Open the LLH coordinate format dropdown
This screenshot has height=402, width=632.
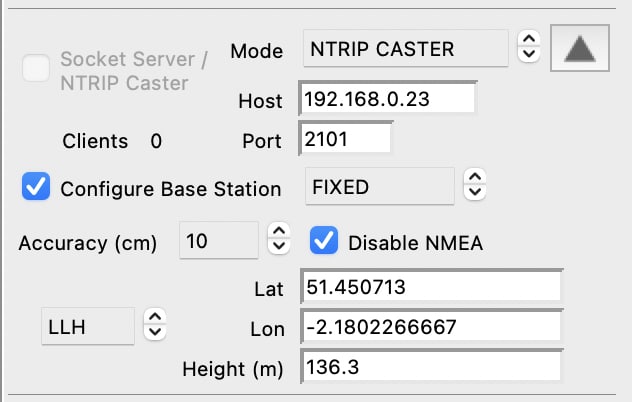[88, 326]
